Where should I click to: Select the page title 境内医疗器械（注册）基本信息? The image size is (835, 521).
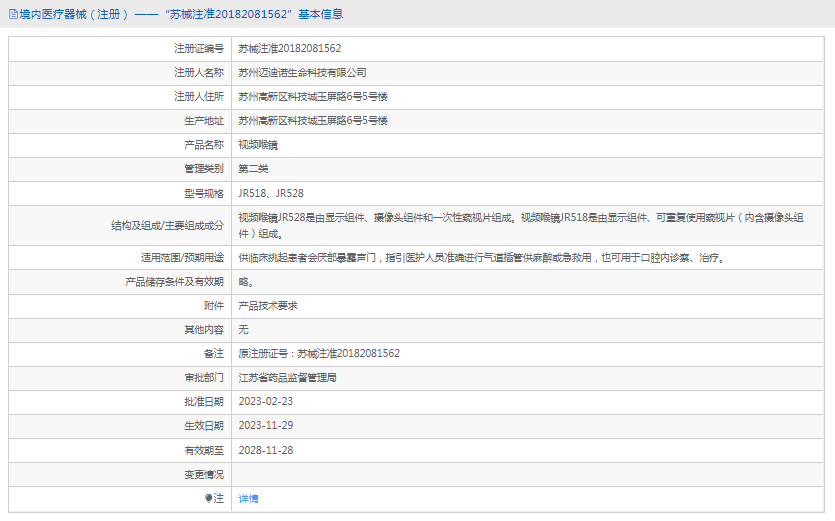[x=181, y=14]
